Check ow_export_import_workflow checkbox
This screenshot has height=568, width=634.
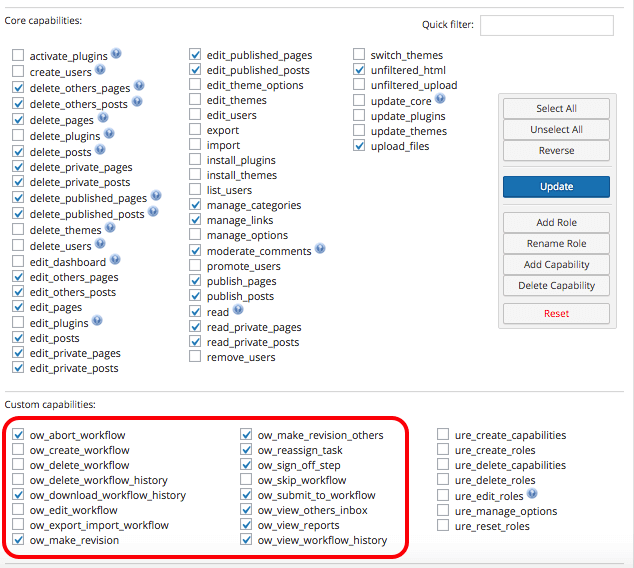18,524
